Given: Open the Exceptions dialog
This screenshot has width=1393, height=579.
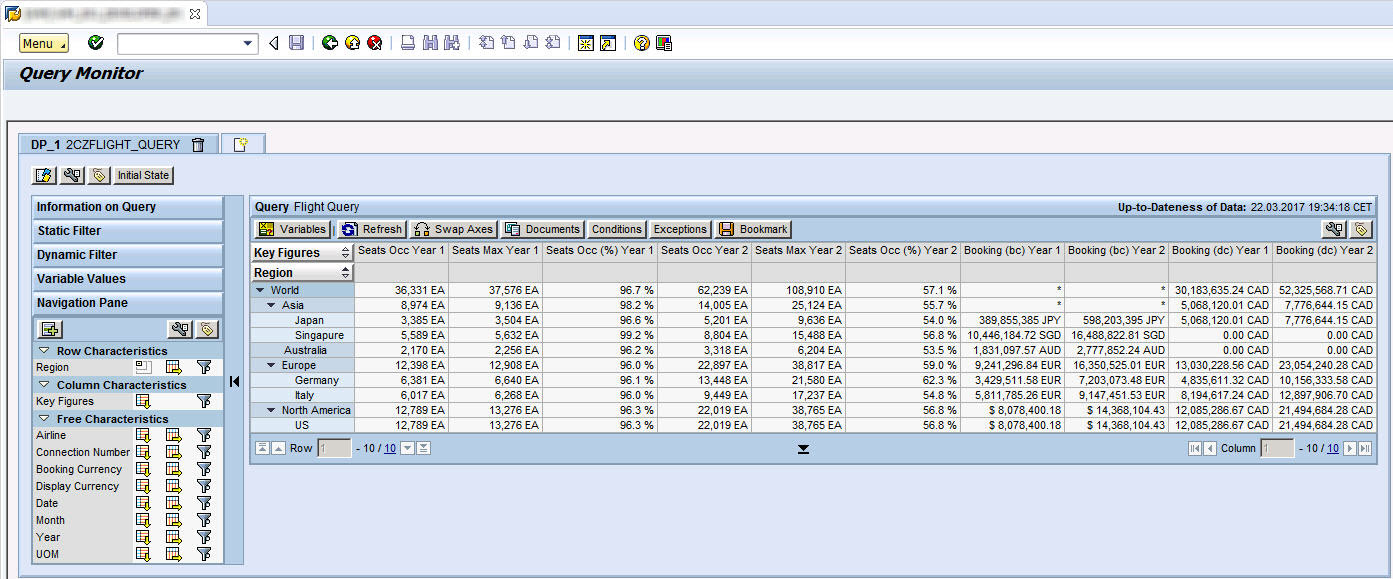Looking at the screenshot, I should point(680,229).
